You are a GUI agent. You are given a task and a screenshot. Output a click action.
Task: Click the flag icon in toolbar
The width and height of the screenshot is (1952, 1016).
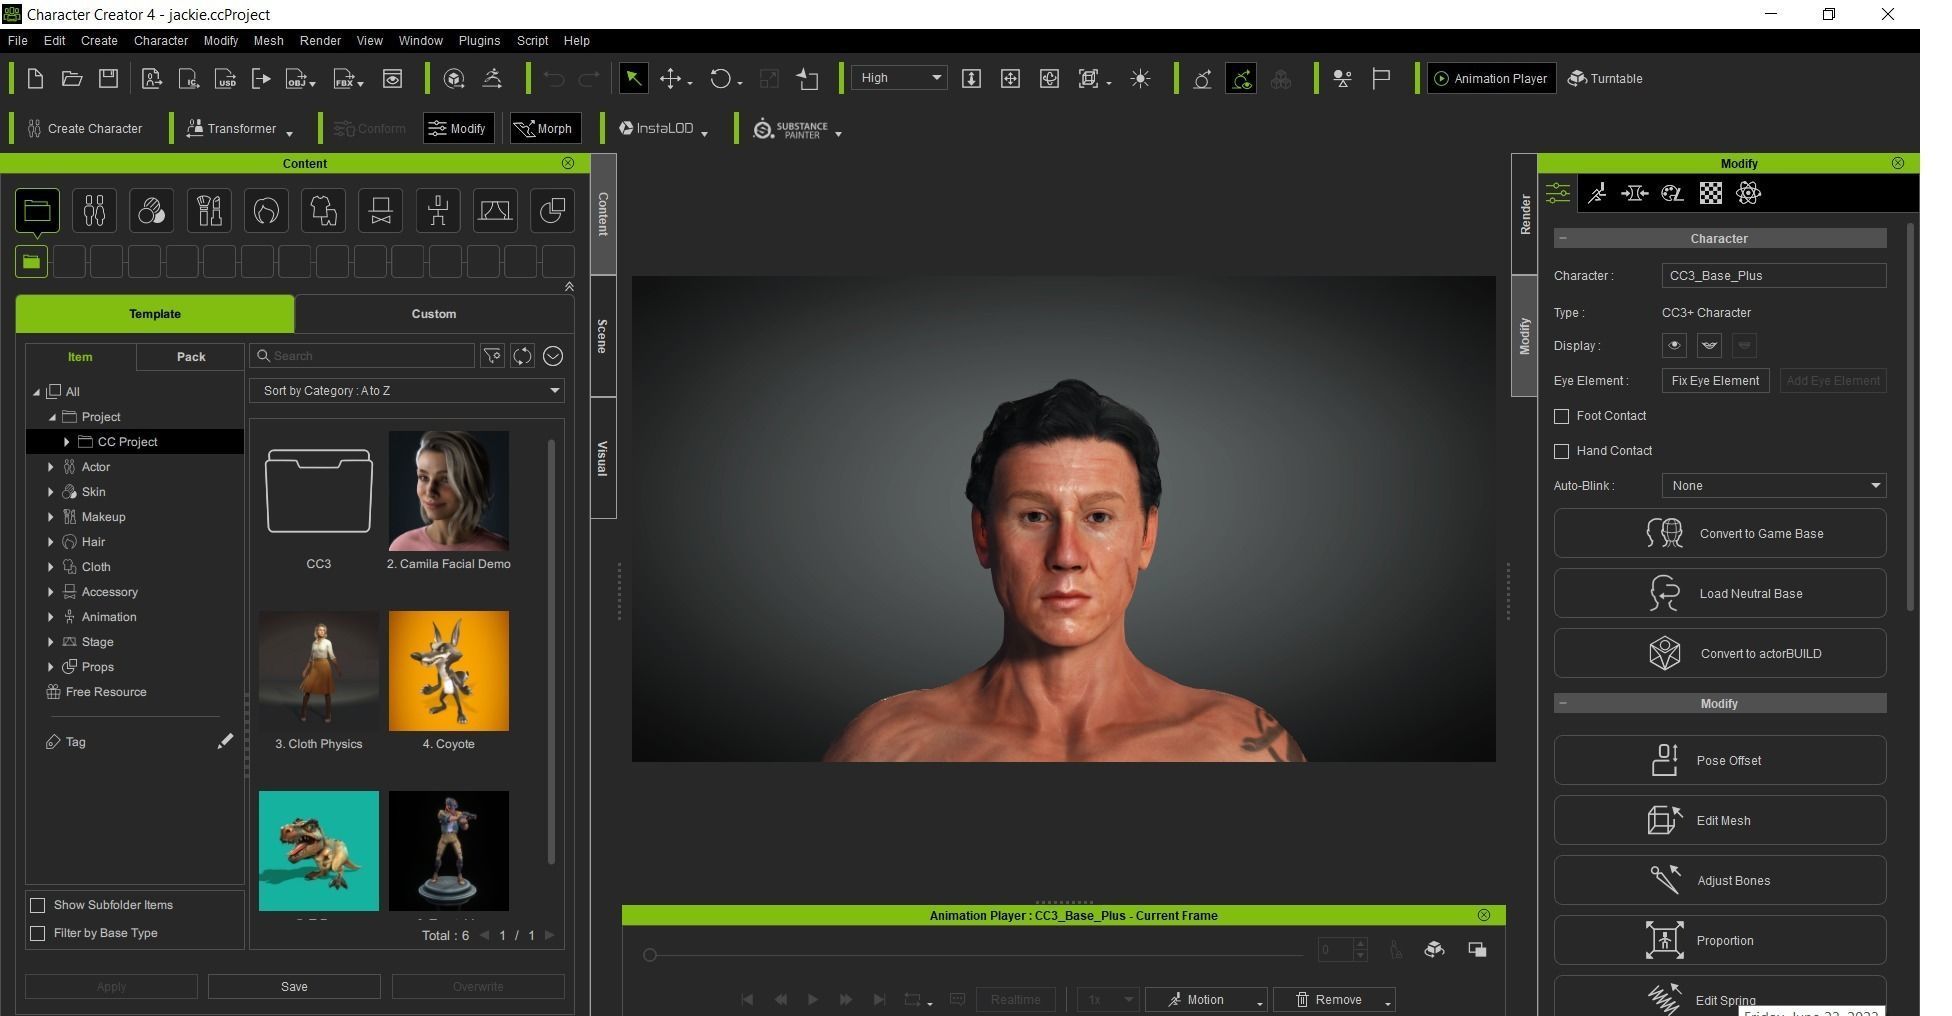pyautogui.click(x=1381, y=79)
